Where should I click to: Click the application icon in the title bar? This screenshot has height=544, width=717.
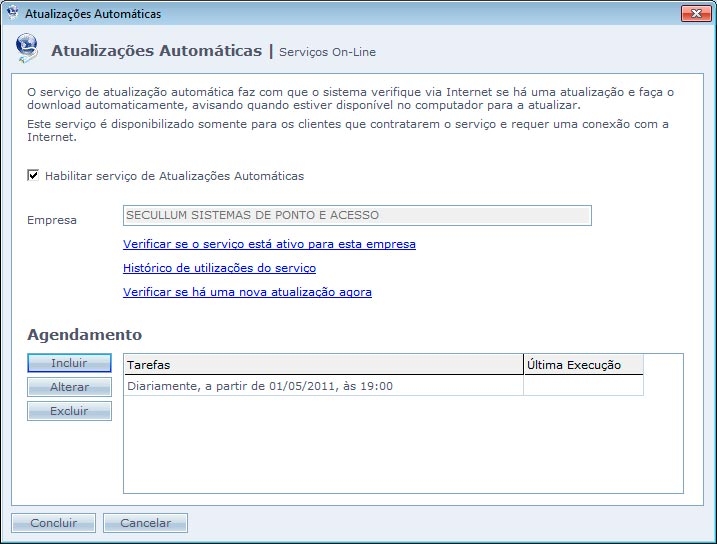[x=12, y=14]
